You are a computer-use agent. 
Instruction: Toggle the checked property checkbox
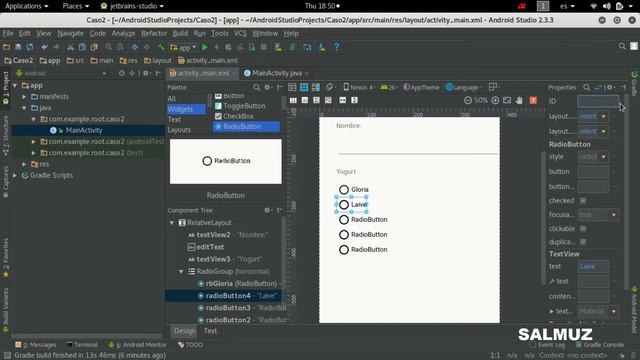coord(583,200)
